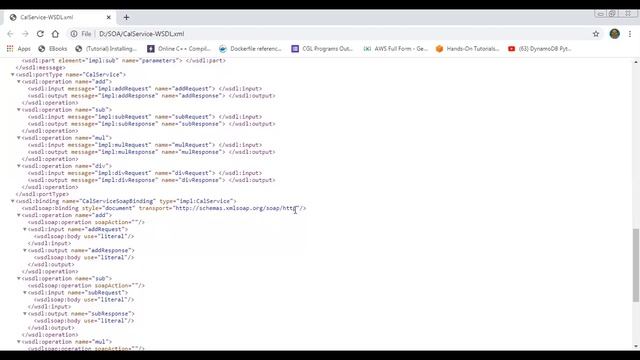Click the wsdlsoap:binding transport URL line

164,208
